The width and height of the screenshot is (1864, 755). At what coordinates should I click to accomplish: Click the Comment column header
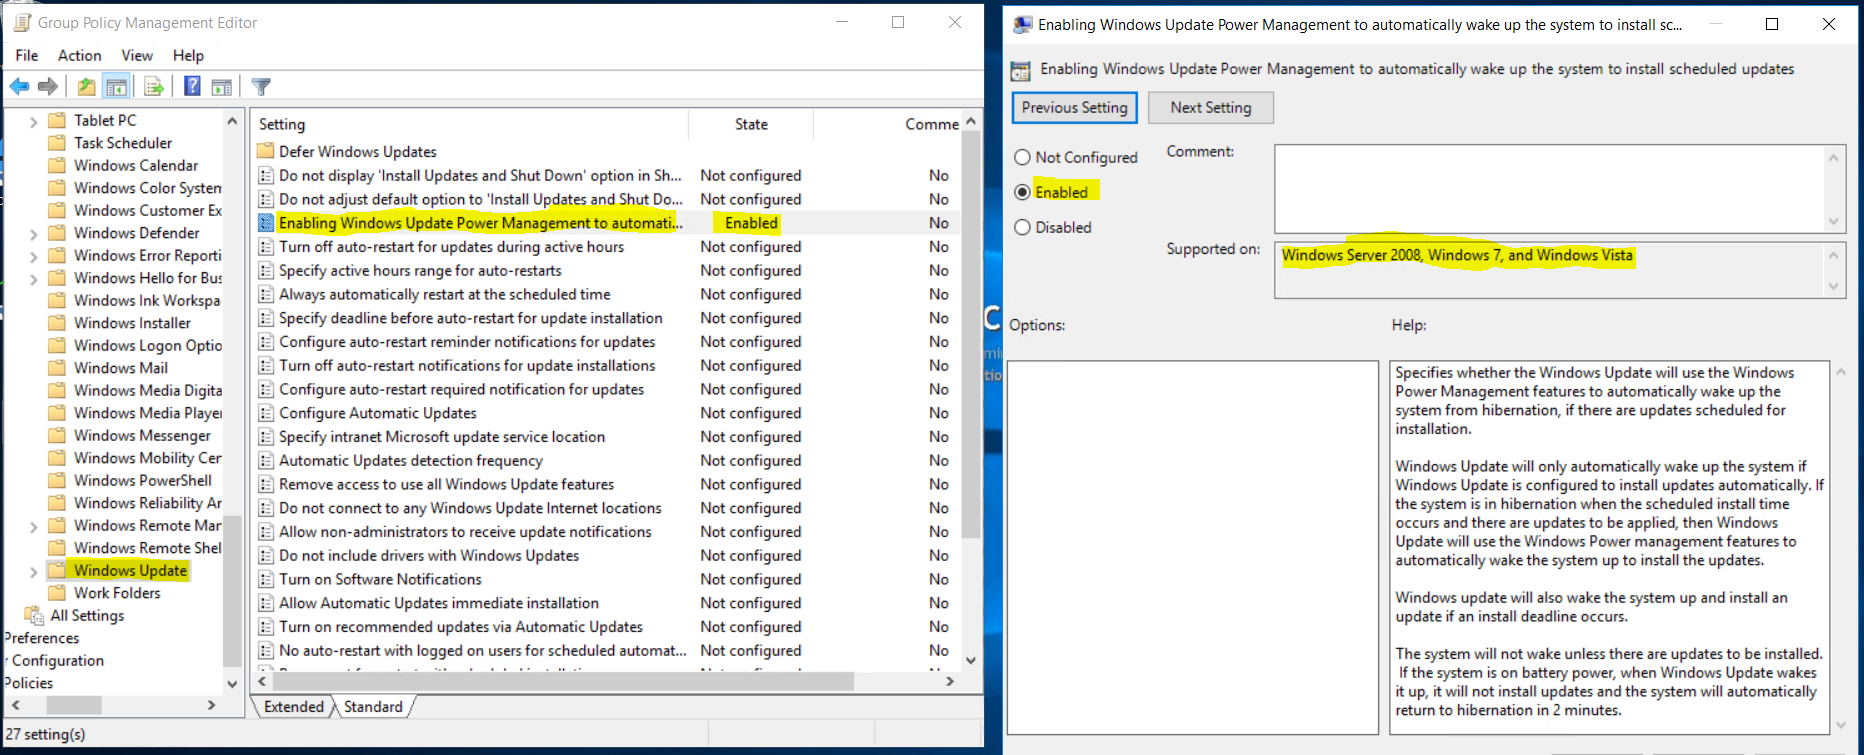(888, 124)
